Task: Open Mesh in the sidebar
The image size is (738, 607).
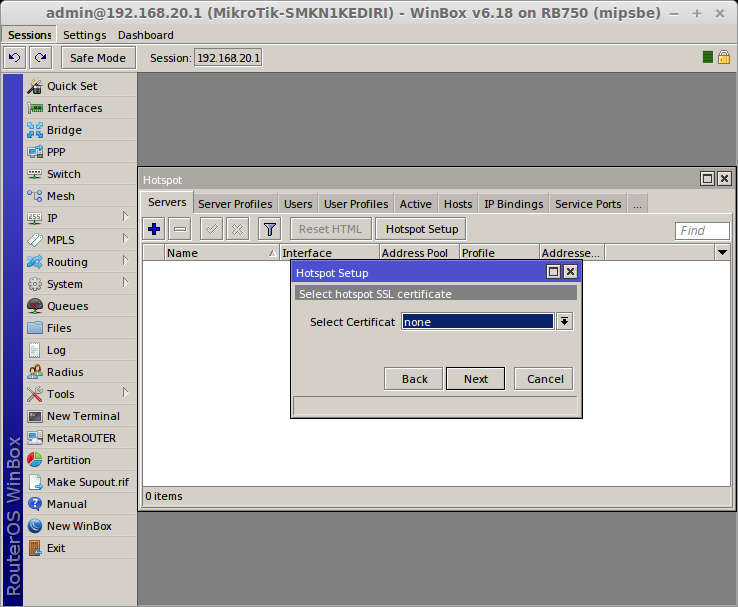Action: [80, 196]
